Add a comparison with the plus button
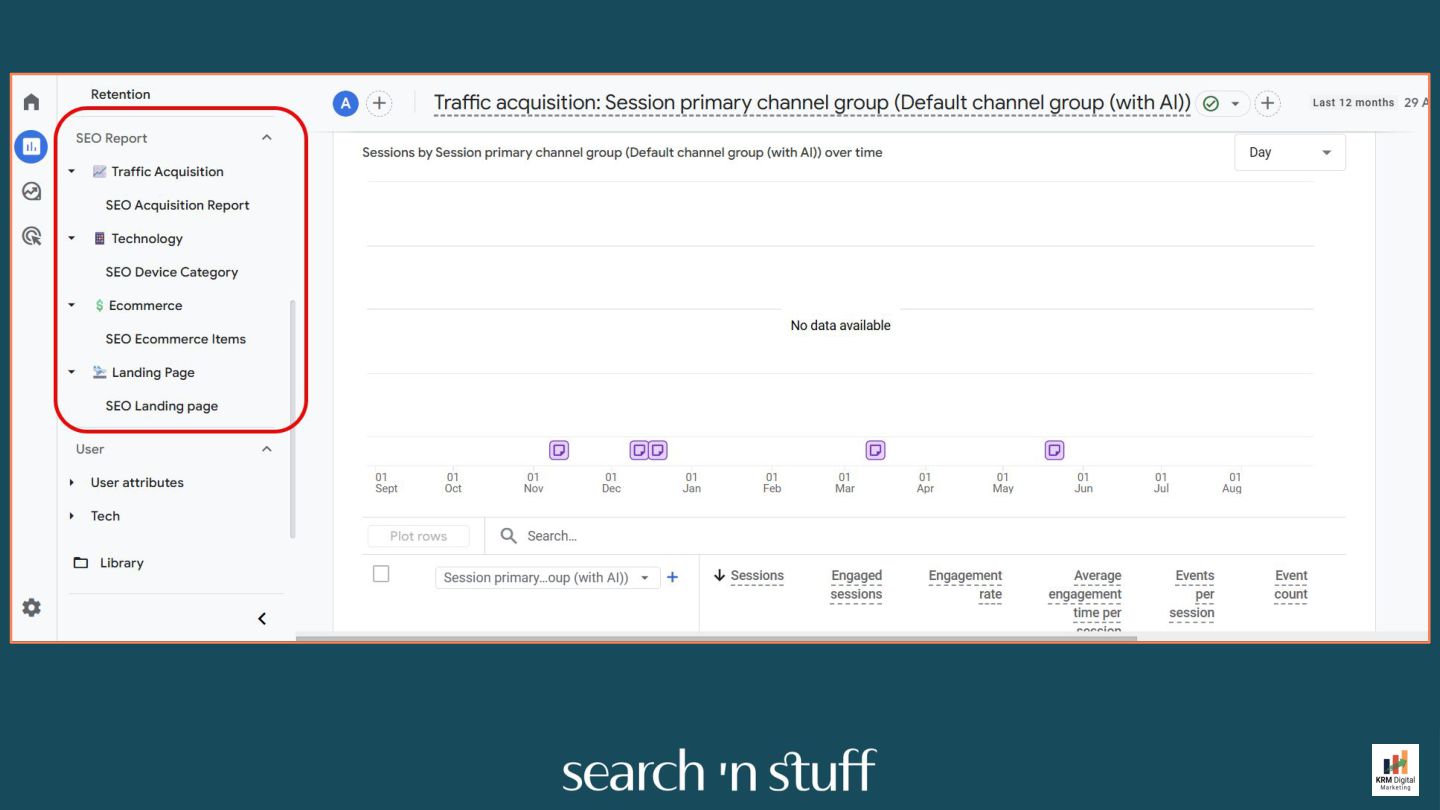Viewport: 1440px width, 810px height. pyautogui.click(x=379, y=103)
